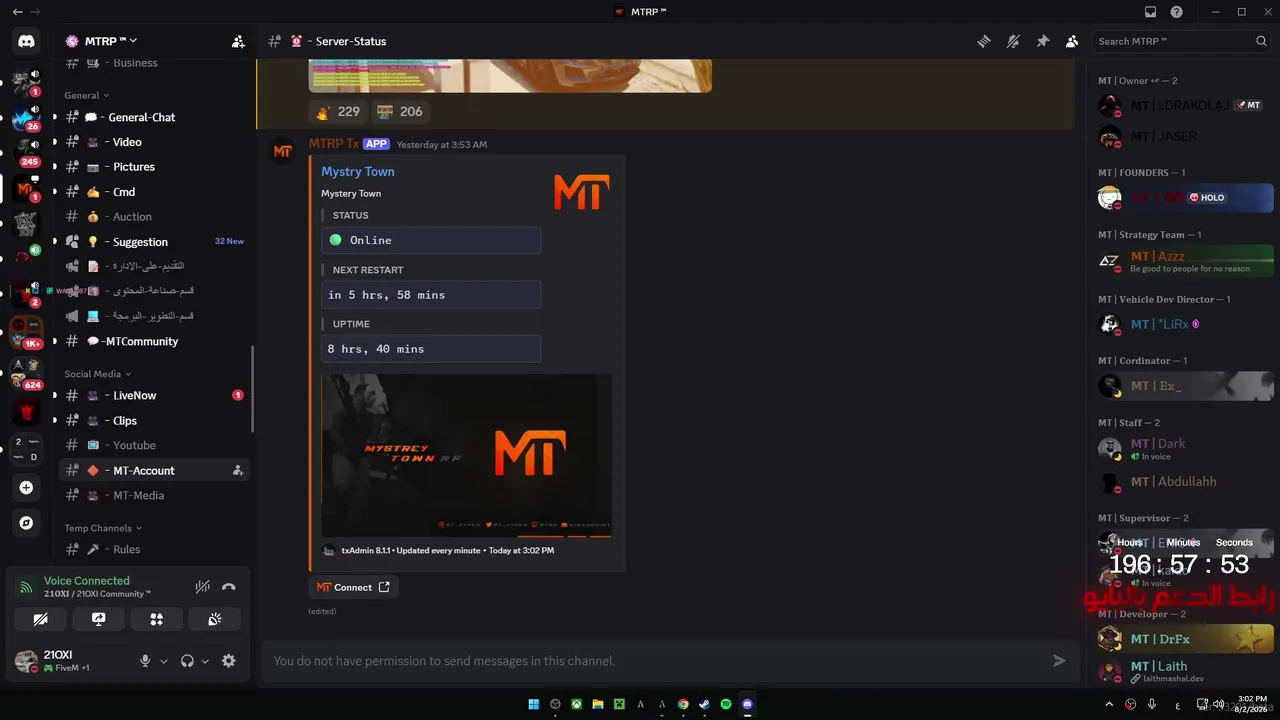
Task: Open Steam from the taskbar
Action: [705, 704]
